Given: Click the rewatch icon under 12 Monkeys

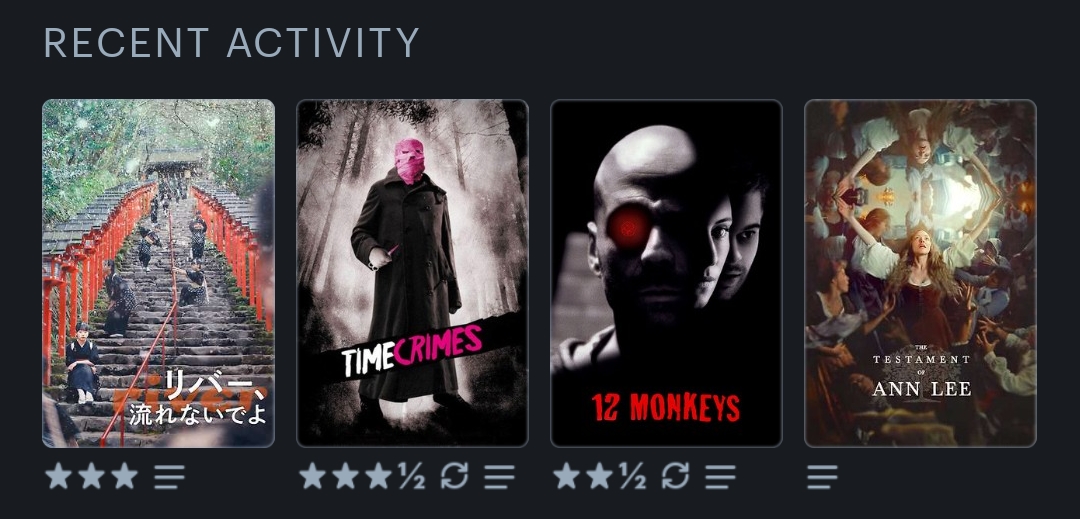Looking at the screenshot, I should (x=676, y=476).
